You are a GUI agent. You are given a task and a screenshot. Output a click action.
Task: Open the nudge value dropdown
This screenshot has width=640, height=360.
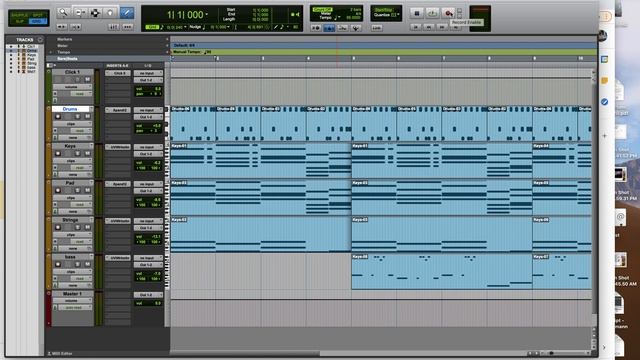(x=228, y=27)
